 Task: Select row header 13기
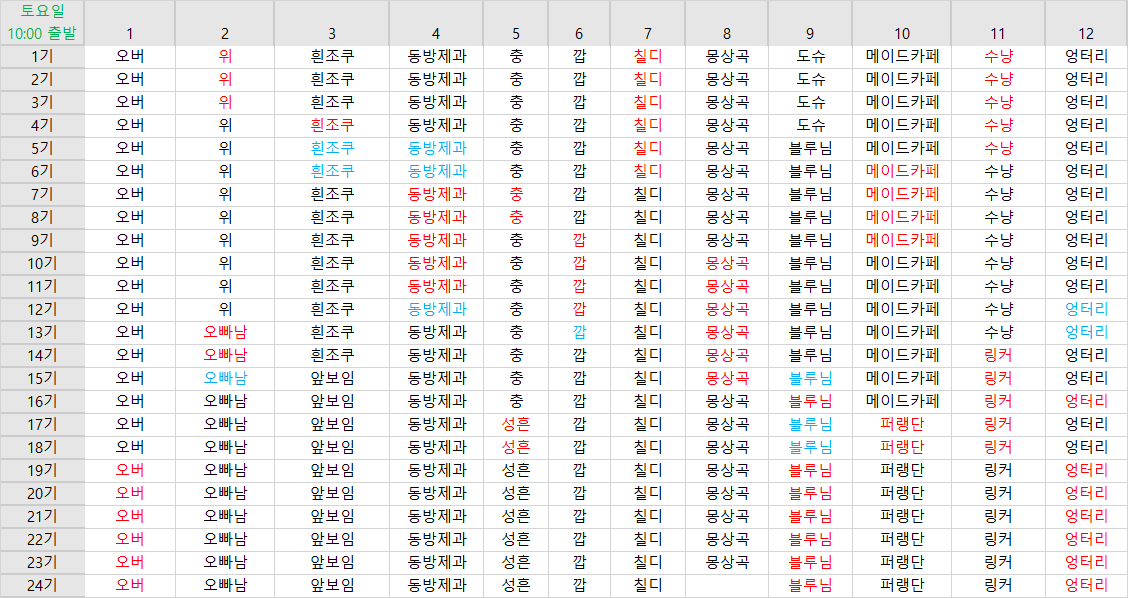coord(42,332)
